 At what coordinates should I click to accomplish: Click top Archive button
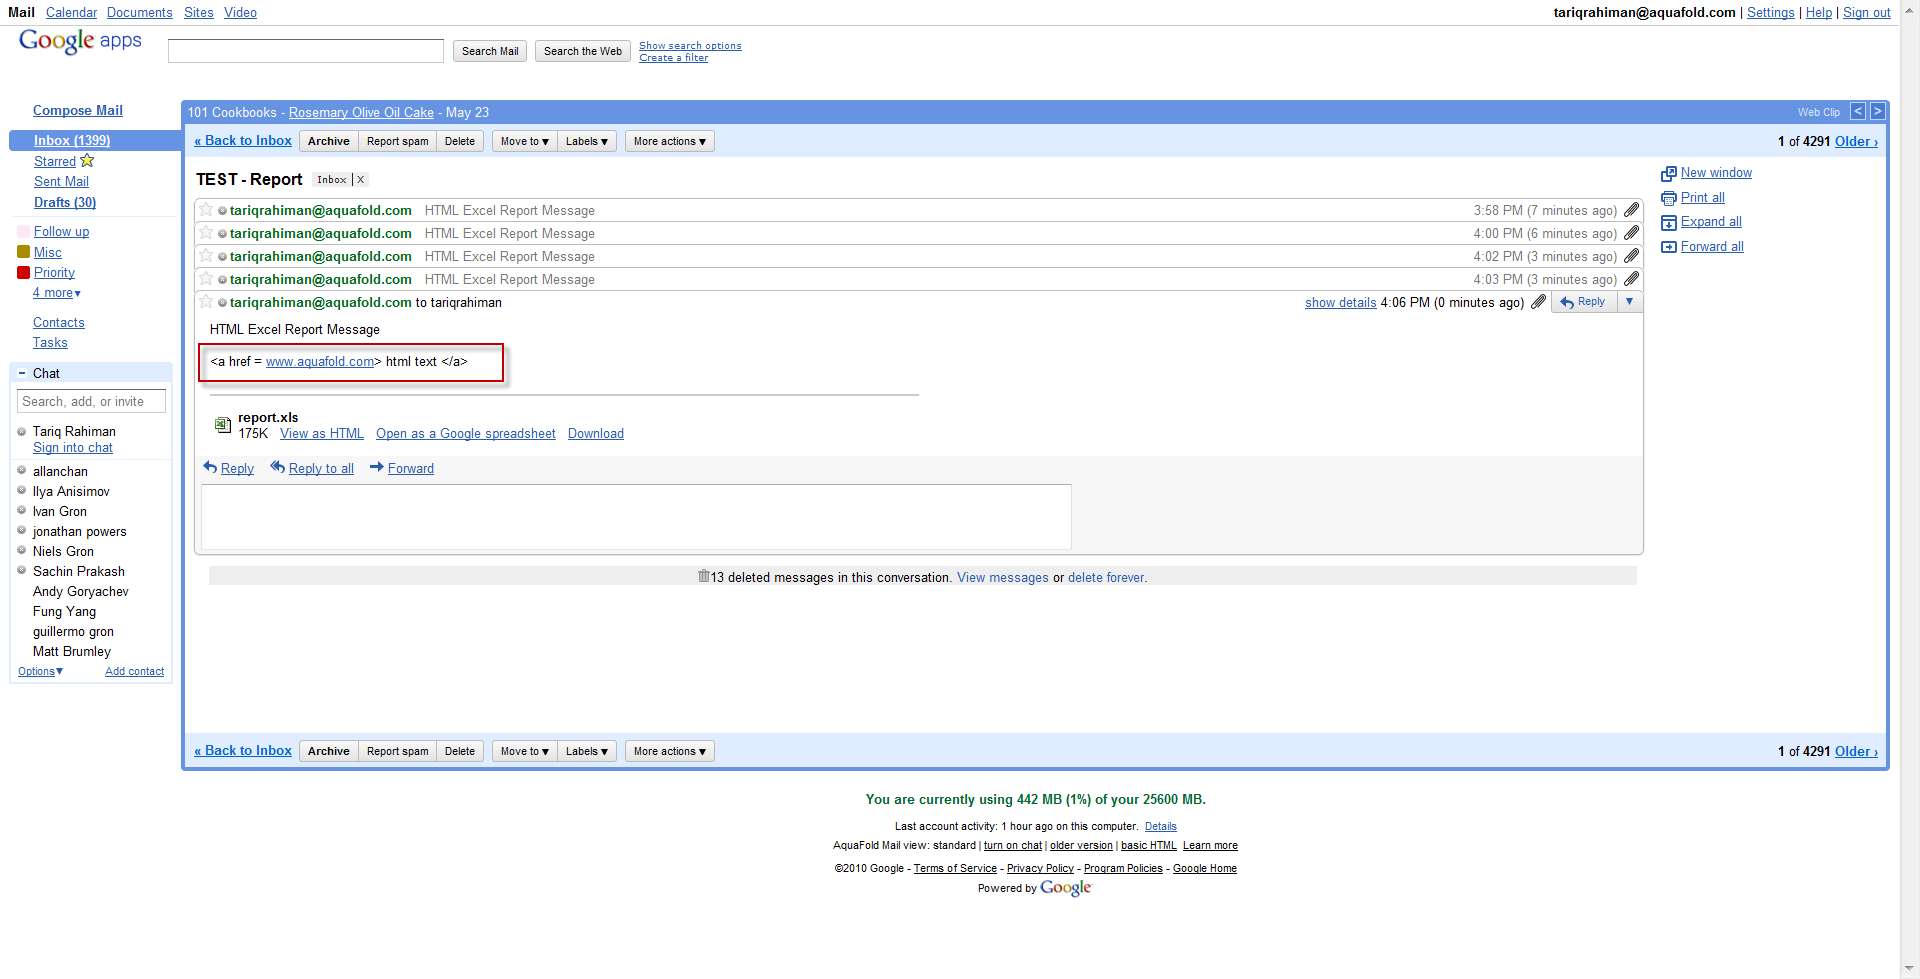point(329,141)
